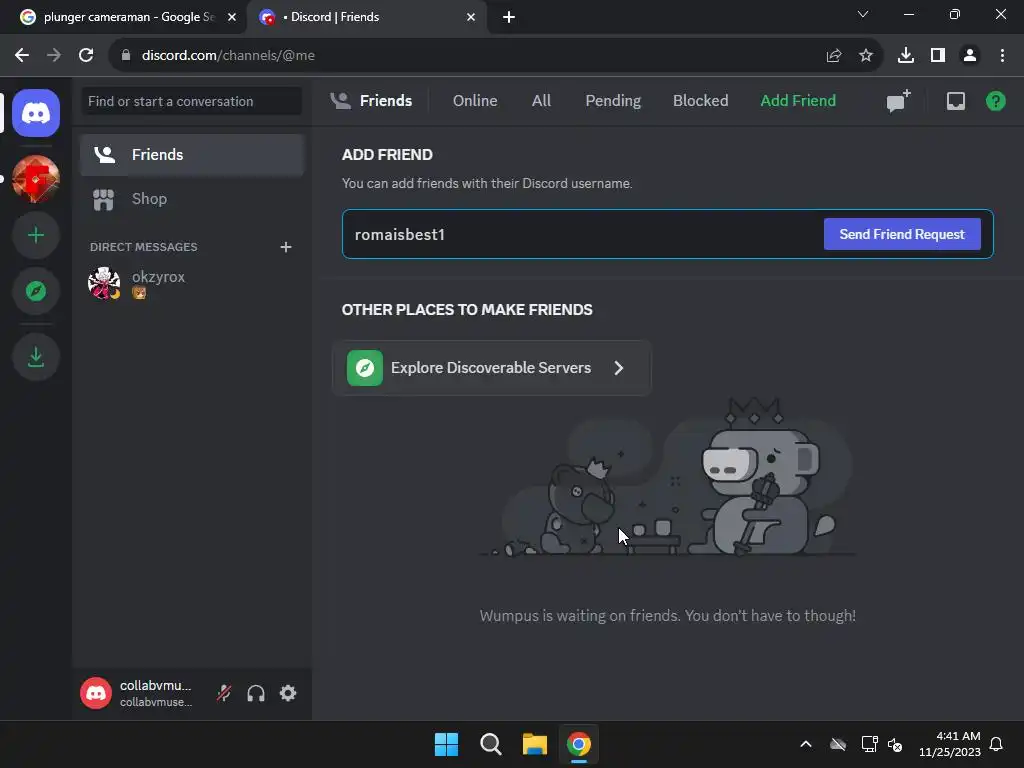Open Explore Discoverable Servers compass in sidebar
Screen dimensions: 1024x768
[x=36, y=291]
